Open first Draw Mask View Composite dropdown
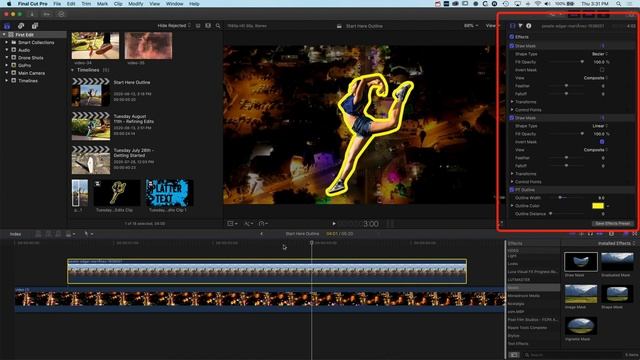Screen dimensions: 640x360 pyautogui.click(x=596, y=78)
